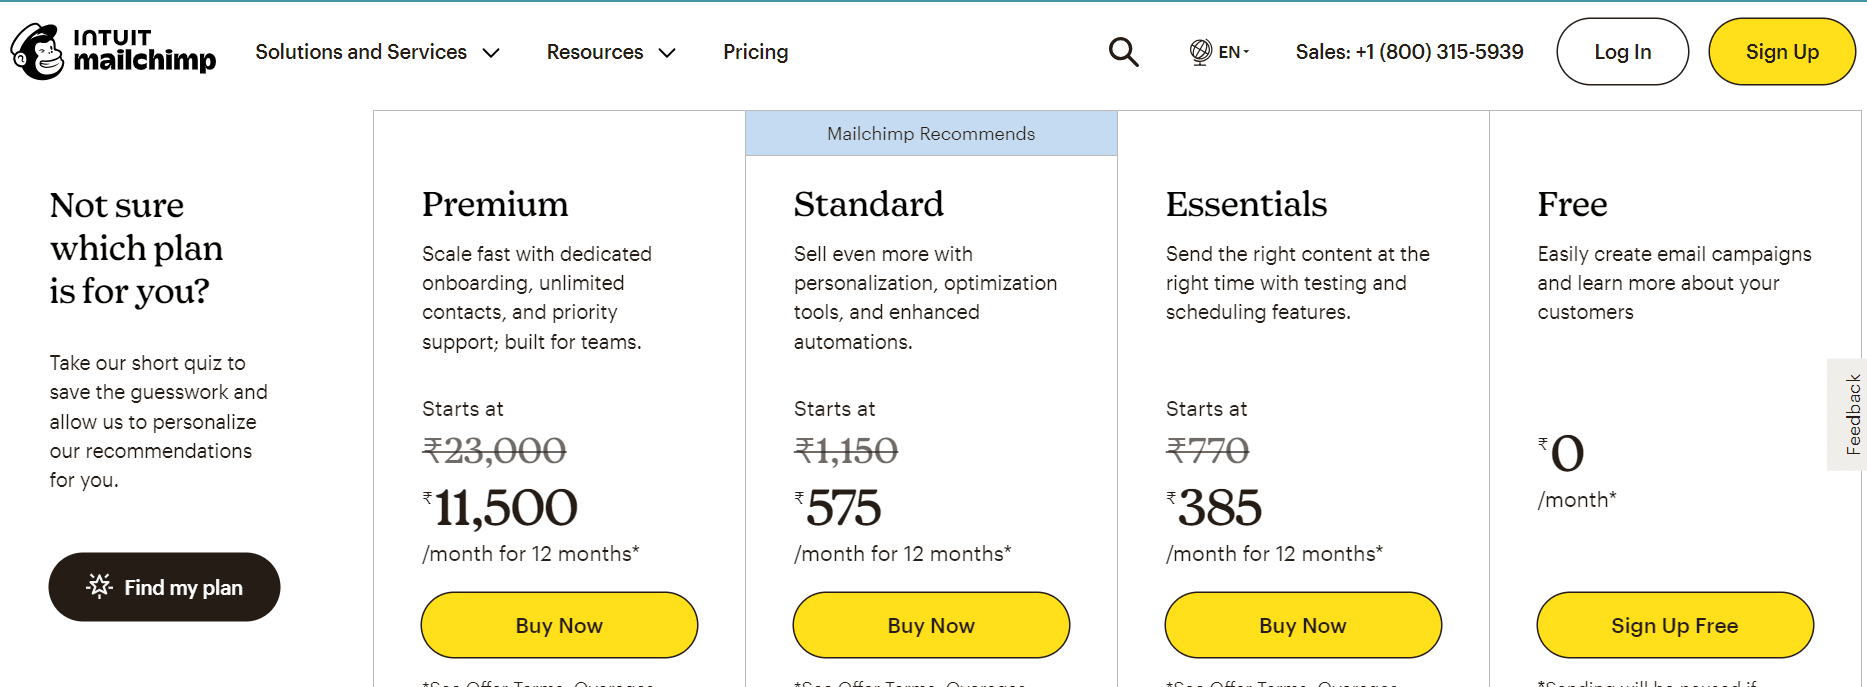Screen dimensions: 1867x687
Task: Click Sign Up Free button
Action: click(x=1675, y=625)
